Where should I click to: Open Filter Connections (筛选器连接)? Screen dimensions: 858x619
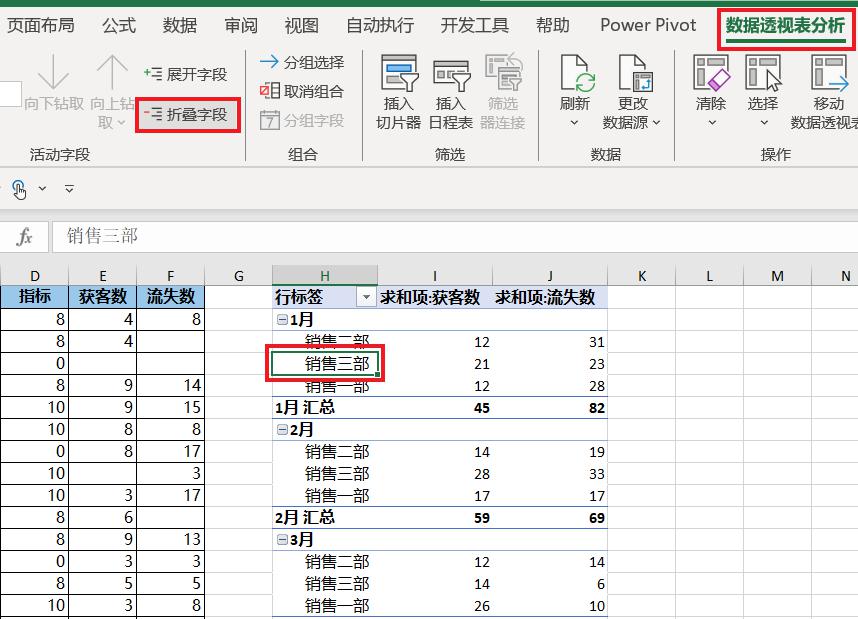coord(503,92)
